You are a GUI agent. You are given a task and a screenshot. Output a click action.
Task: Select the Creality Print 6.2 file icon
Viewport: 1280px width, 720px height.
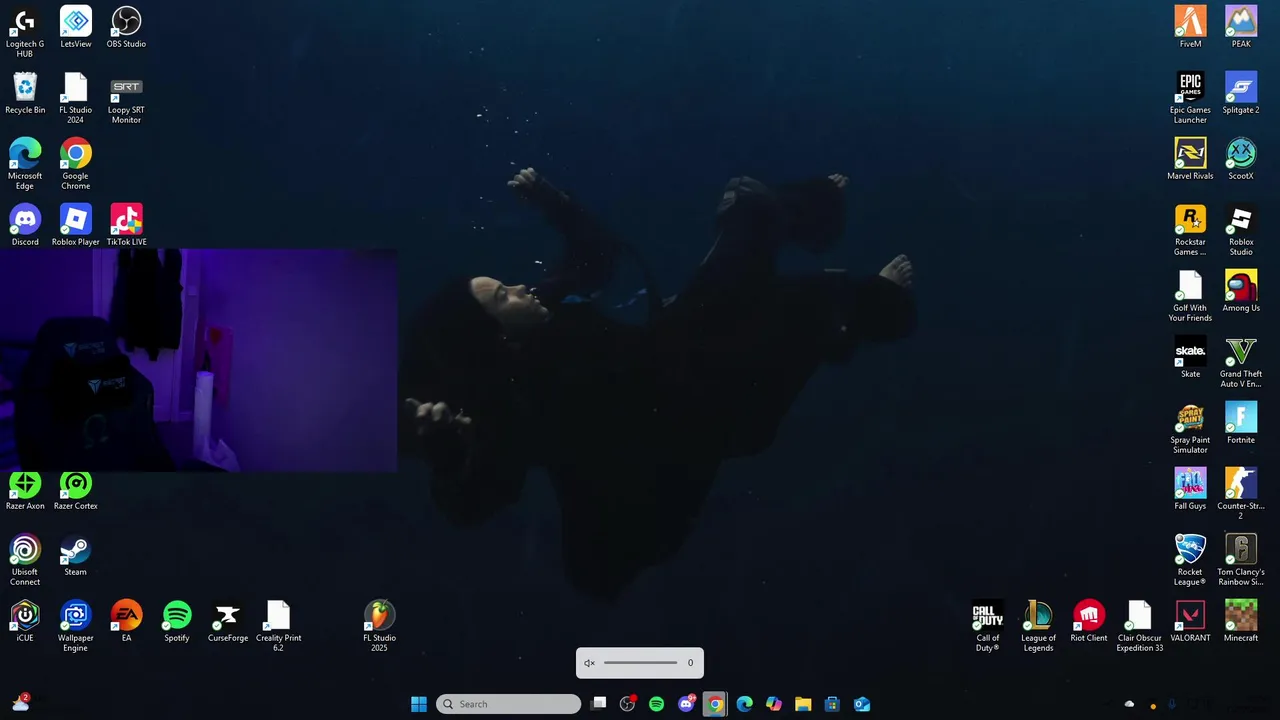278,626
